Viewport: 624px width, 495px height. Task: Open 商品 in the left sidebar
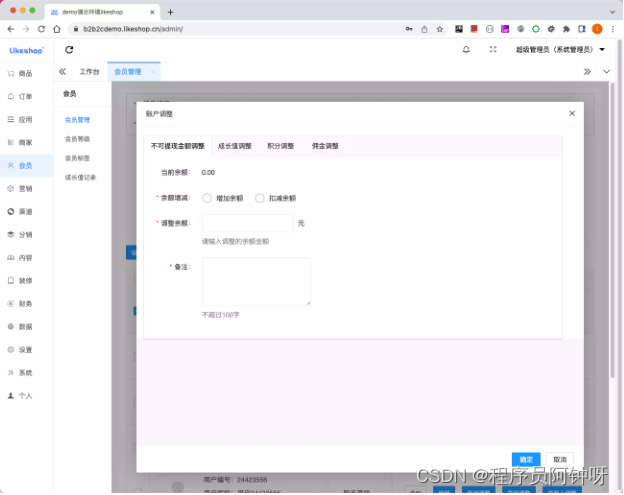click(20, 73)
